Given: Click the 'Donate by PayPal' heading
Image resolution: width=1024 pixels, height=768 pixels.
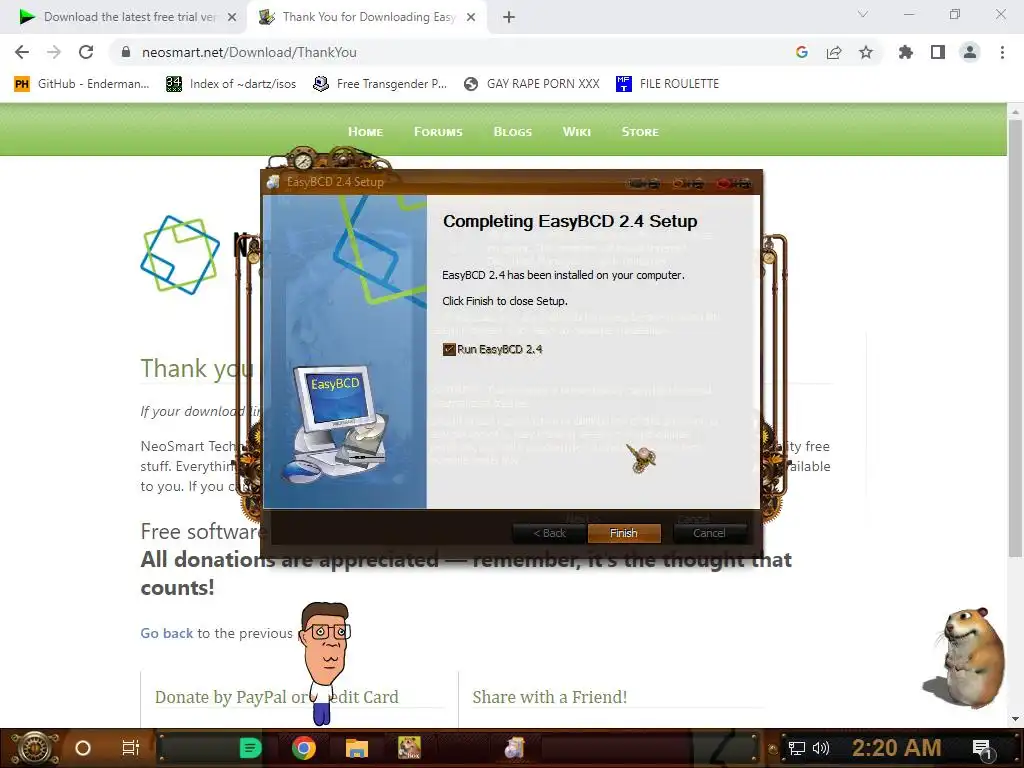Looking at the screenshot, I should pos(276,697).
